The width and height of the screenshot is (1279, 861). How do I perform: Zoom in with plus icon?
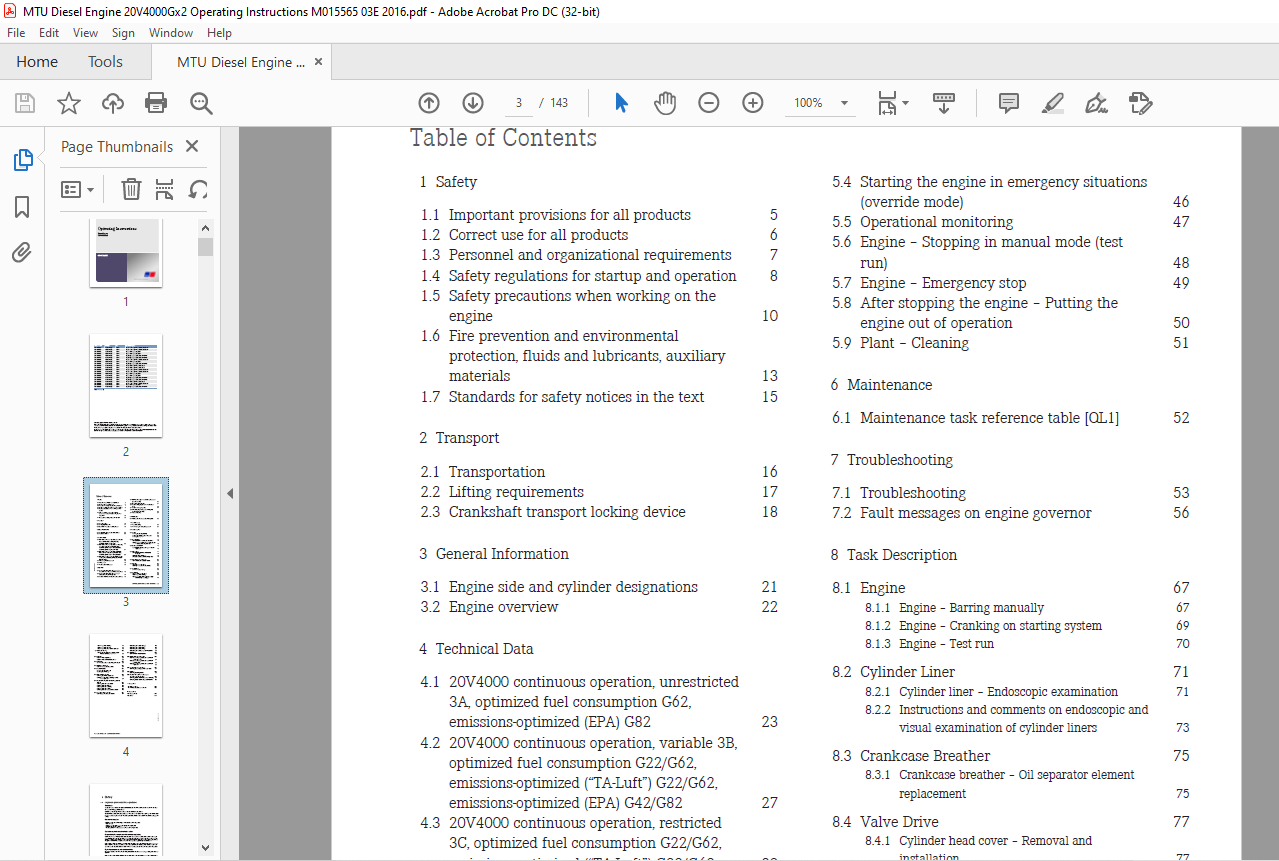pyautogui.click(x=753, y=103)
